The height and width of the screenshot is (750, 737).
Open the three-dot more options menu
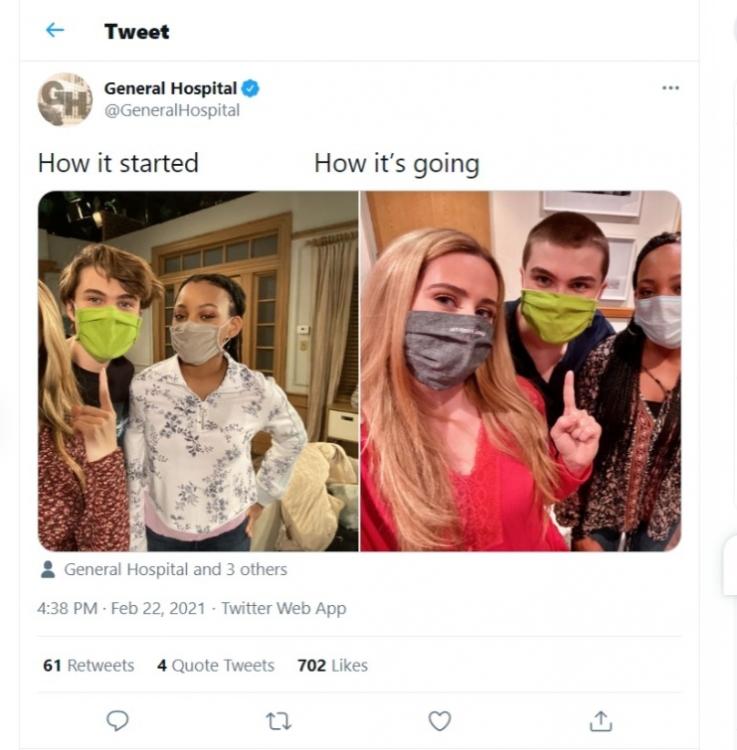[x=670, y=88]
